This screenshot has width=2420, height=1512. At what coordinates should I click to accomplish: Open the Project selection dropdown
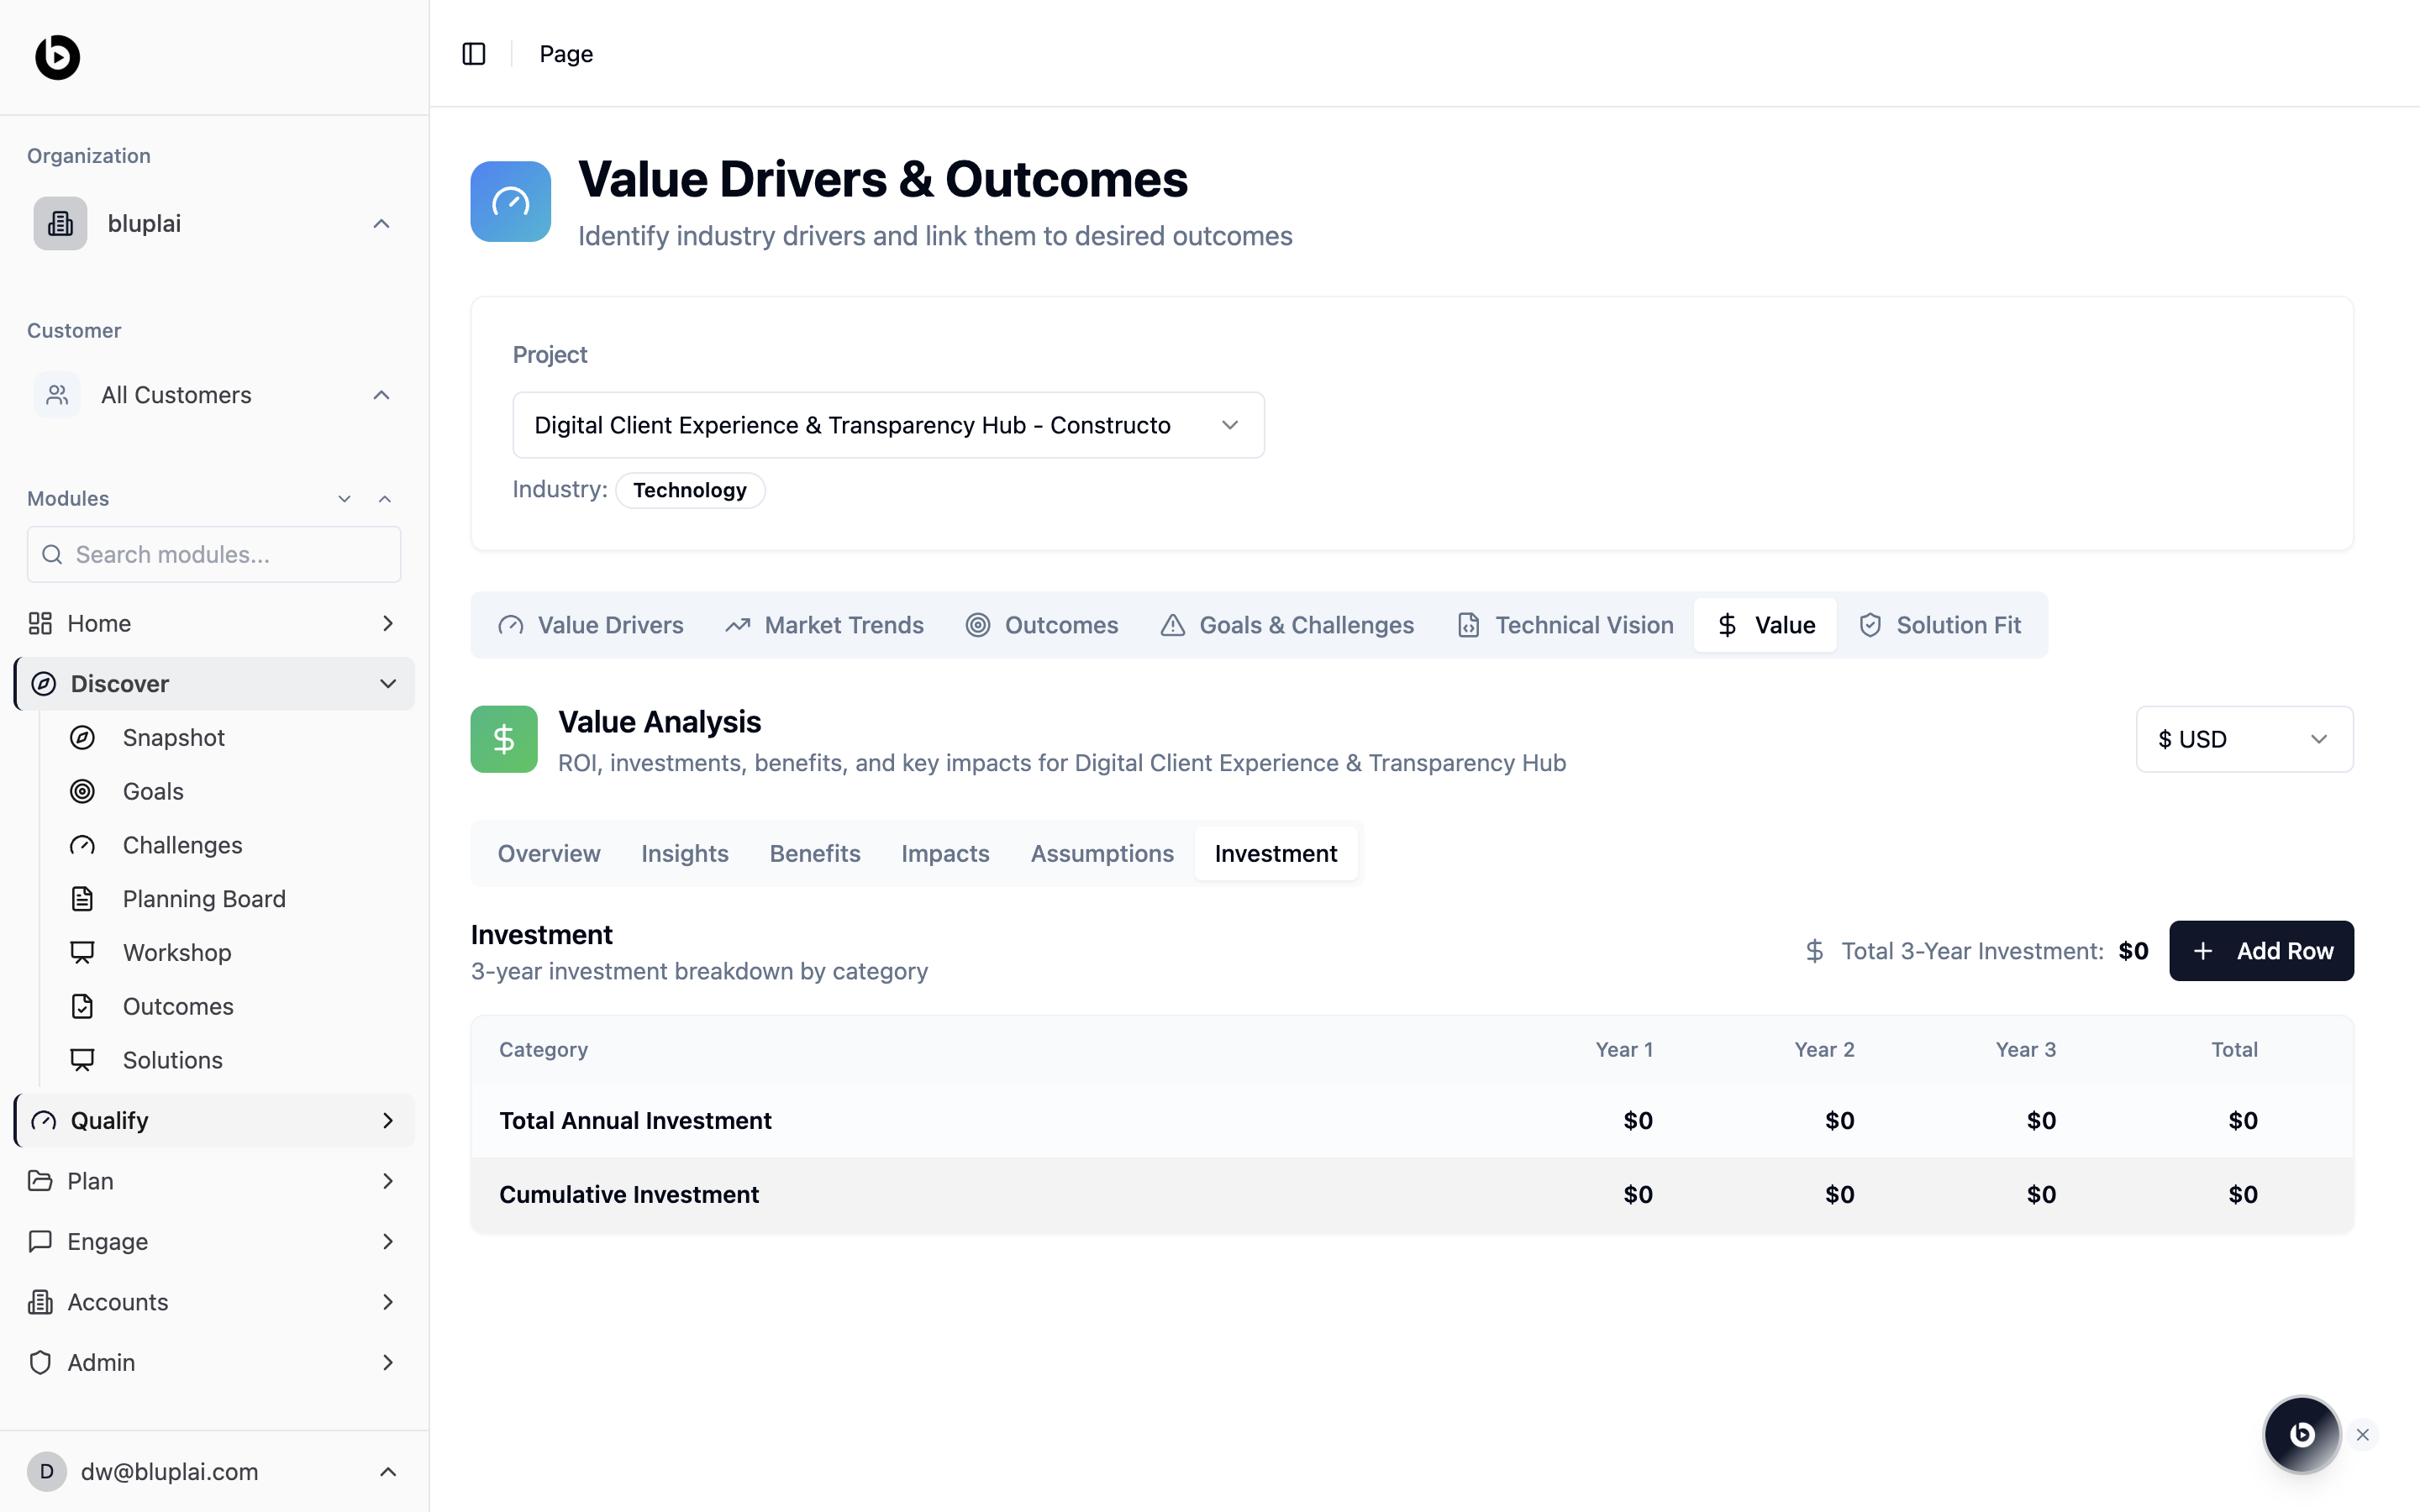(x=888, y=425)
